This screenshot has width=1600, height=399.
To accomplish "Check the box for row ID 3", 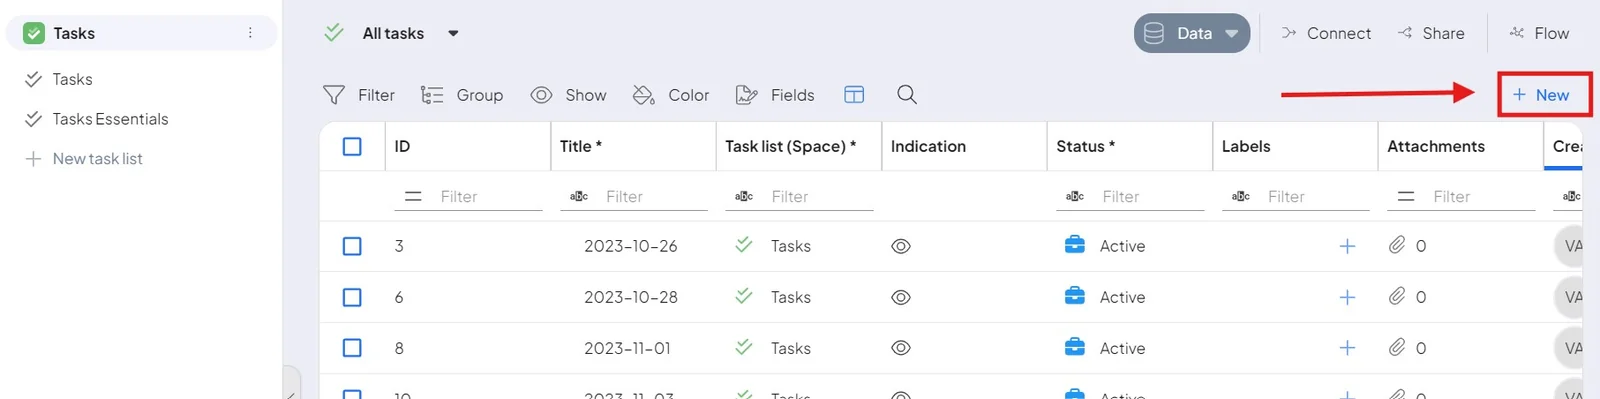I will (x=352, y=246).
